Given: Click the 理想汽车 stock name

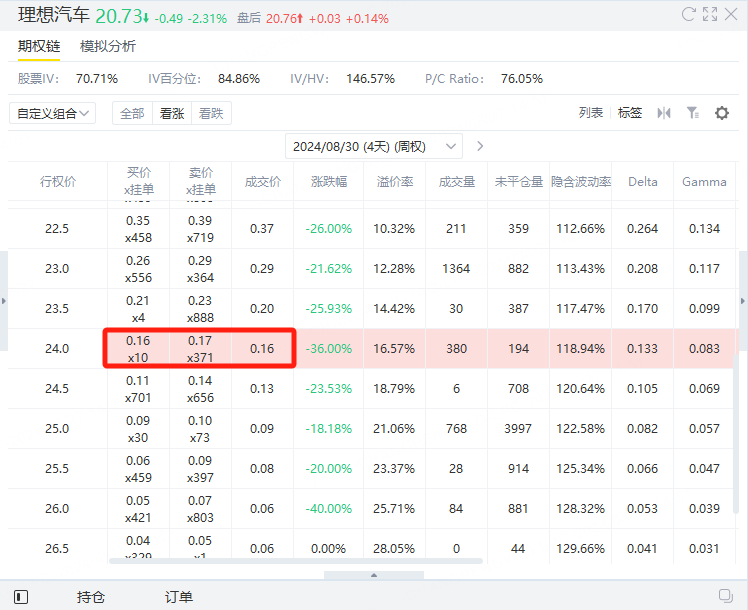Looking at the screenshot, I should (54, 15).
